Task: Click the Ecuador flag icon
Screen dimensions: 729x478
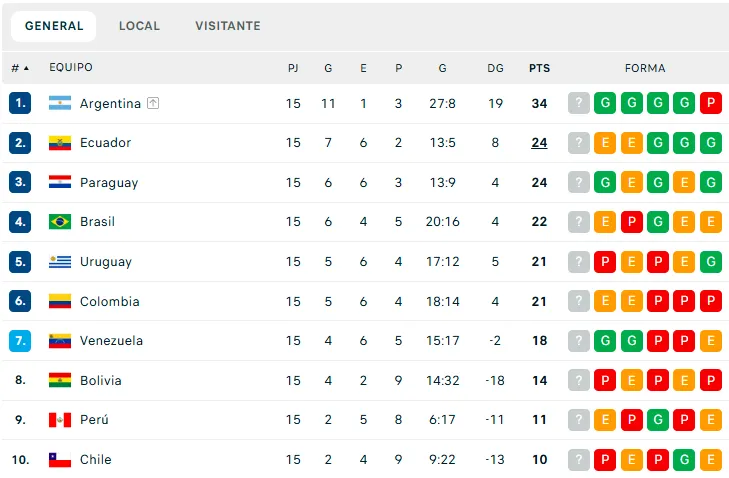Action: click(60, 143)
